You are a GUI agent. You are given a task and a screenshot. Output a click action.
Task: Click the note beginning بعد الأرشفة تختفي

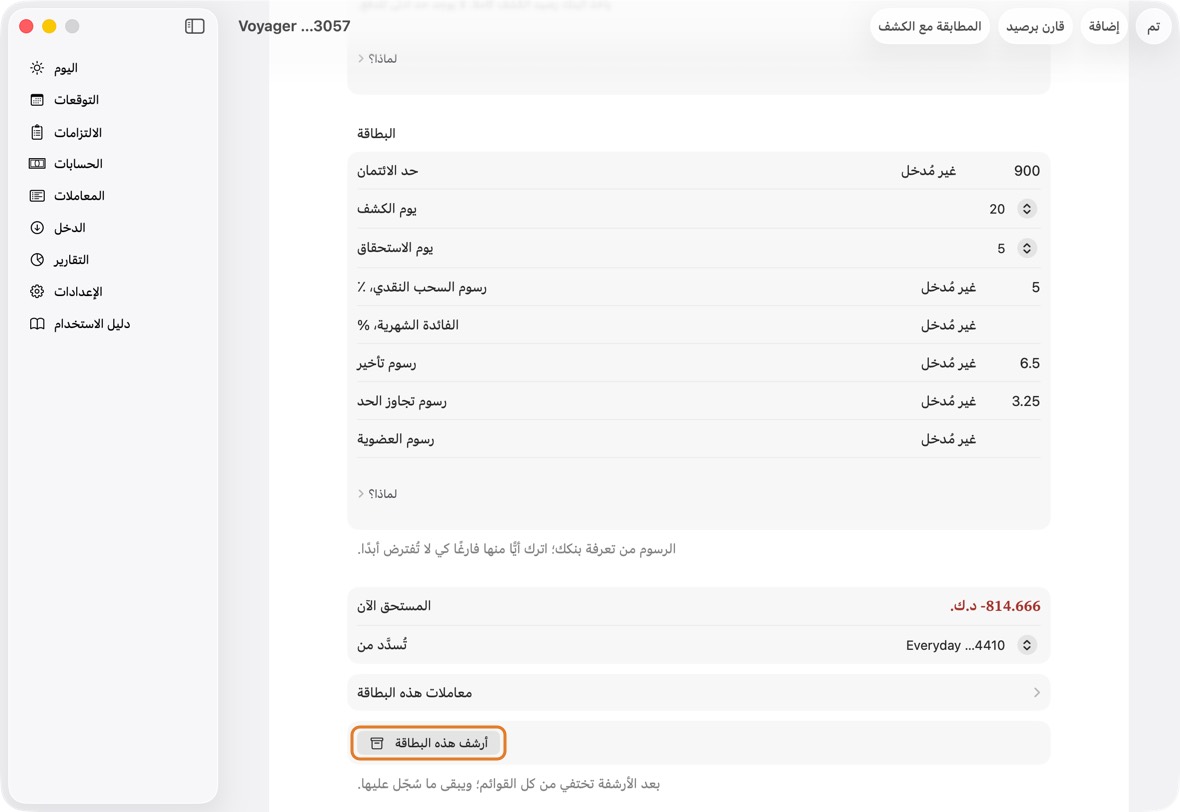[509, 784]
